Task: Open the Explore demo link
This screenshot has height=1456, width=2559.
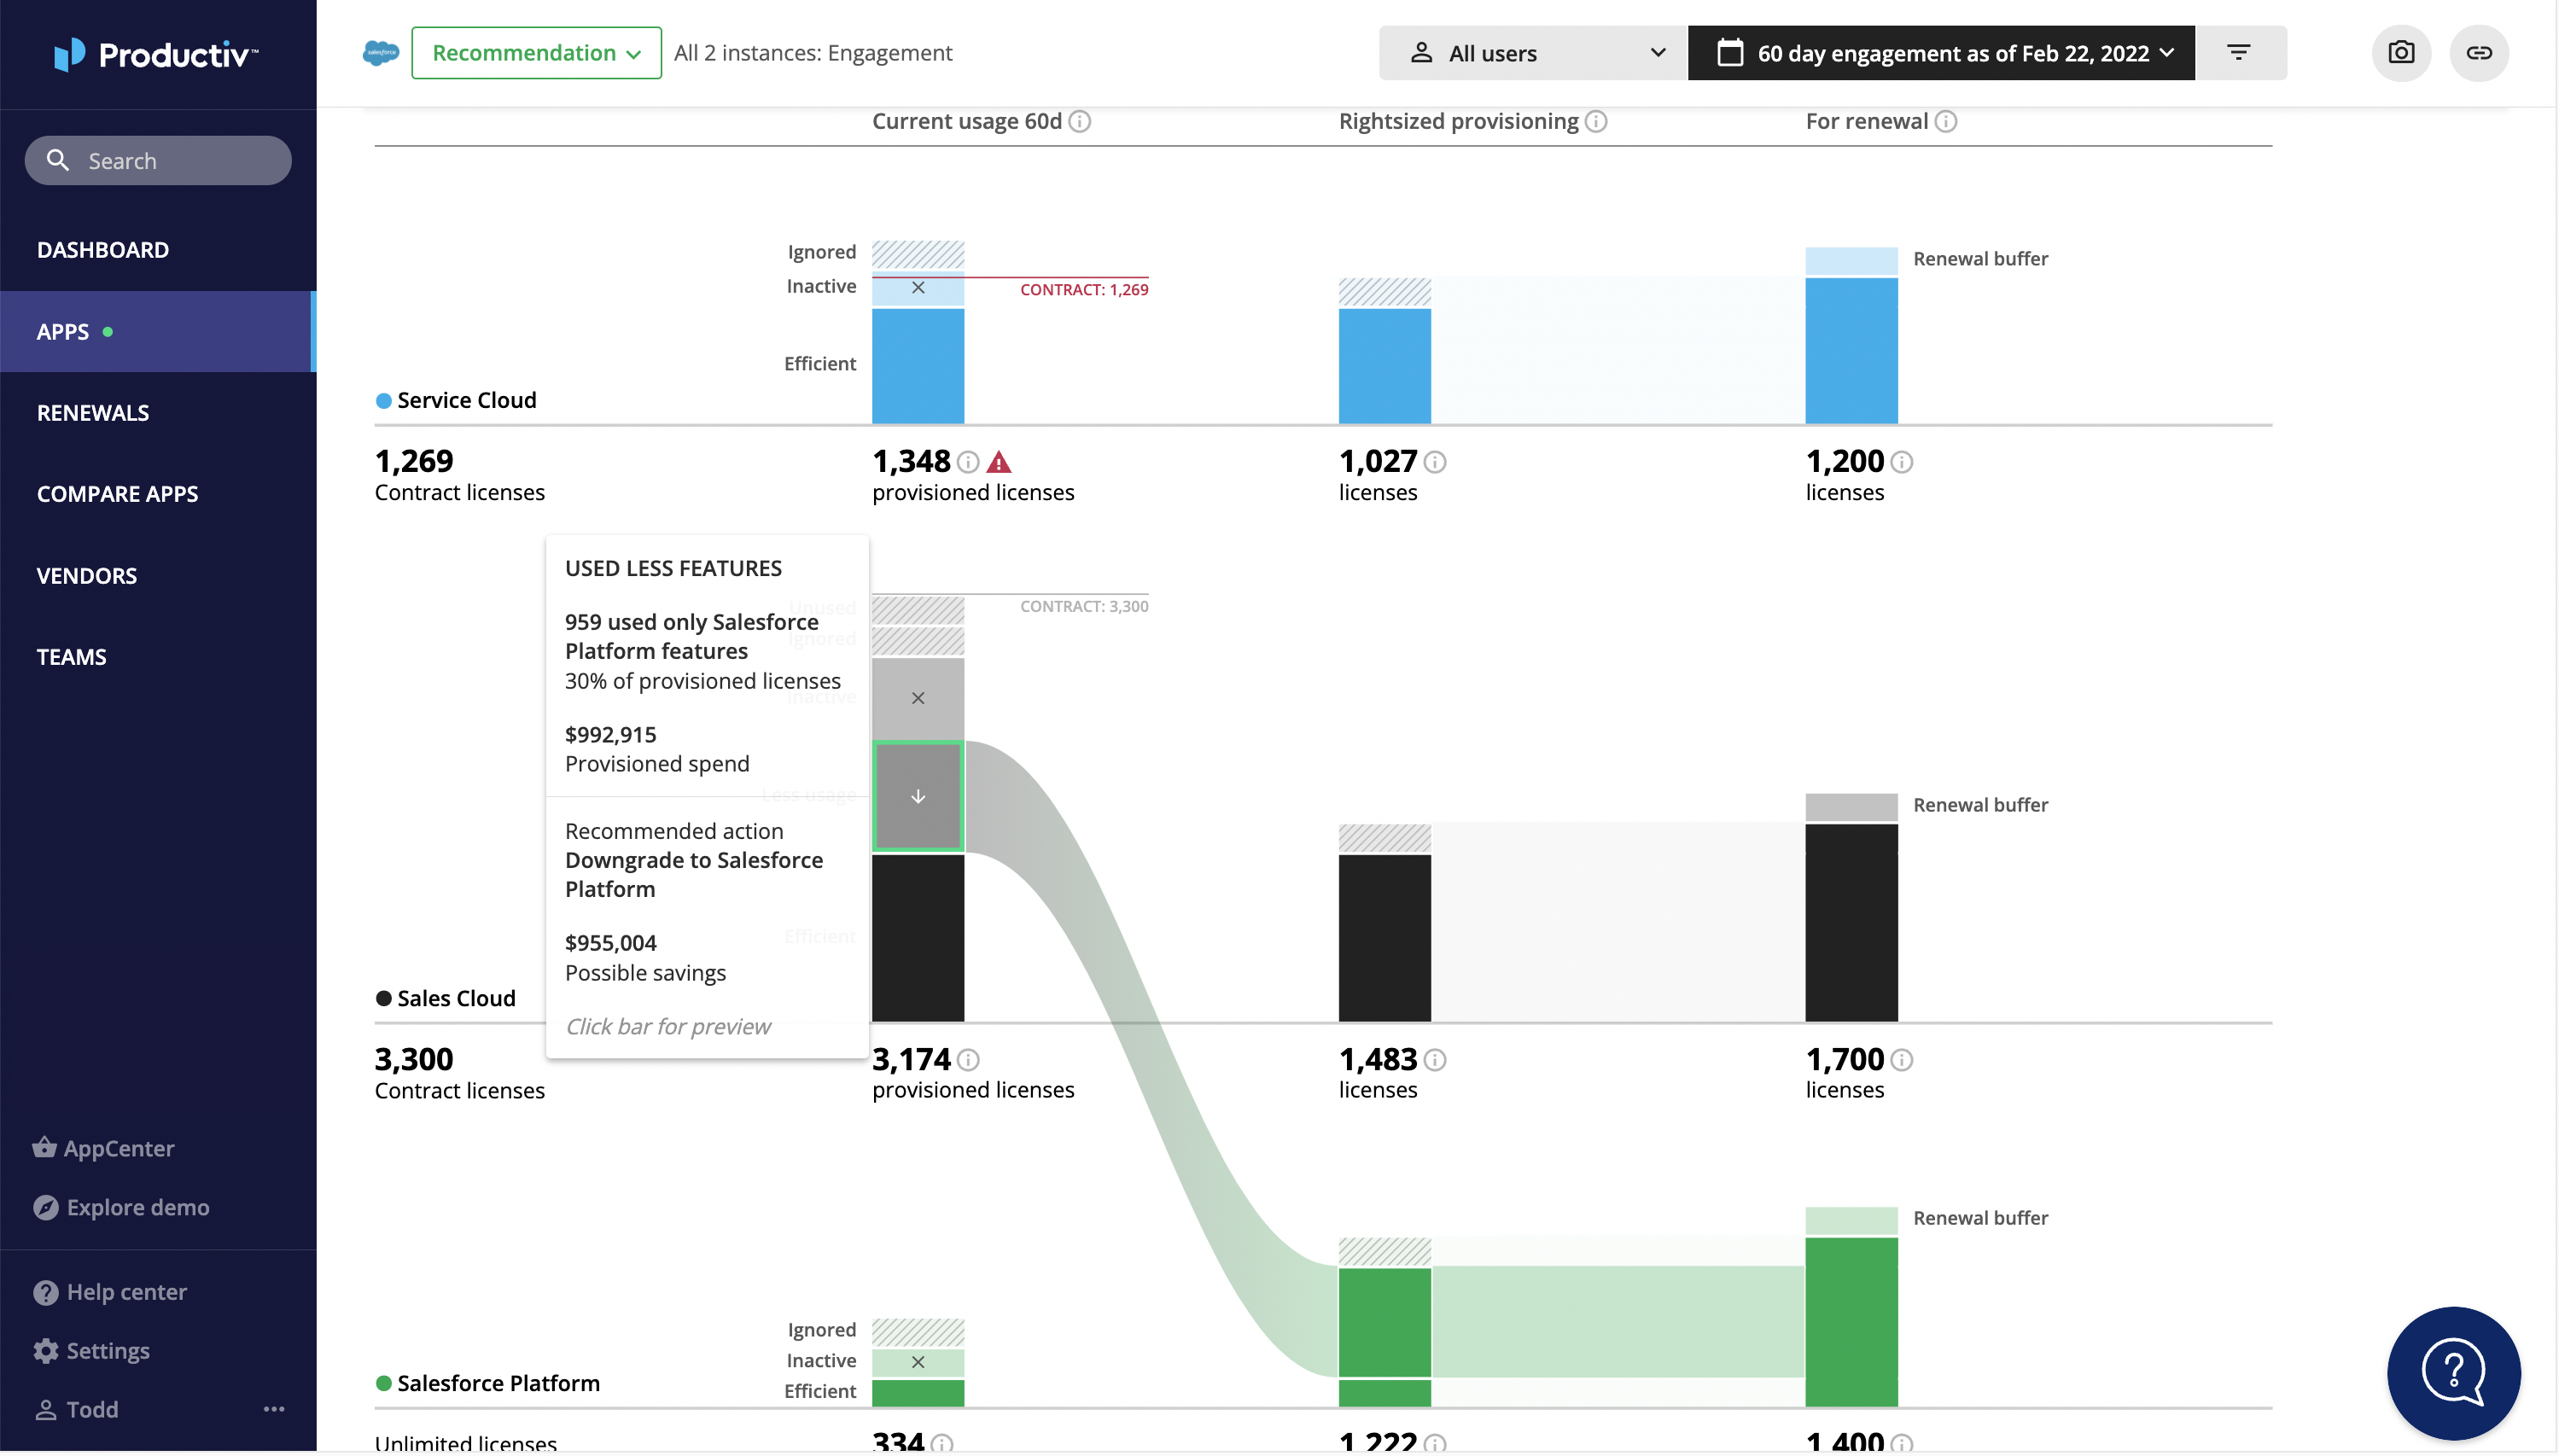Action: pos(137,1207)
